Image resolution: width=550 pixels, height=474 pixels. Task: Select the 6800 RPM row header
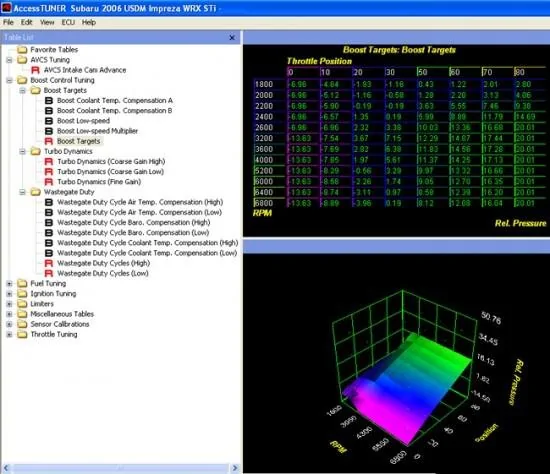pyautogui.click(x=269, y=203)
